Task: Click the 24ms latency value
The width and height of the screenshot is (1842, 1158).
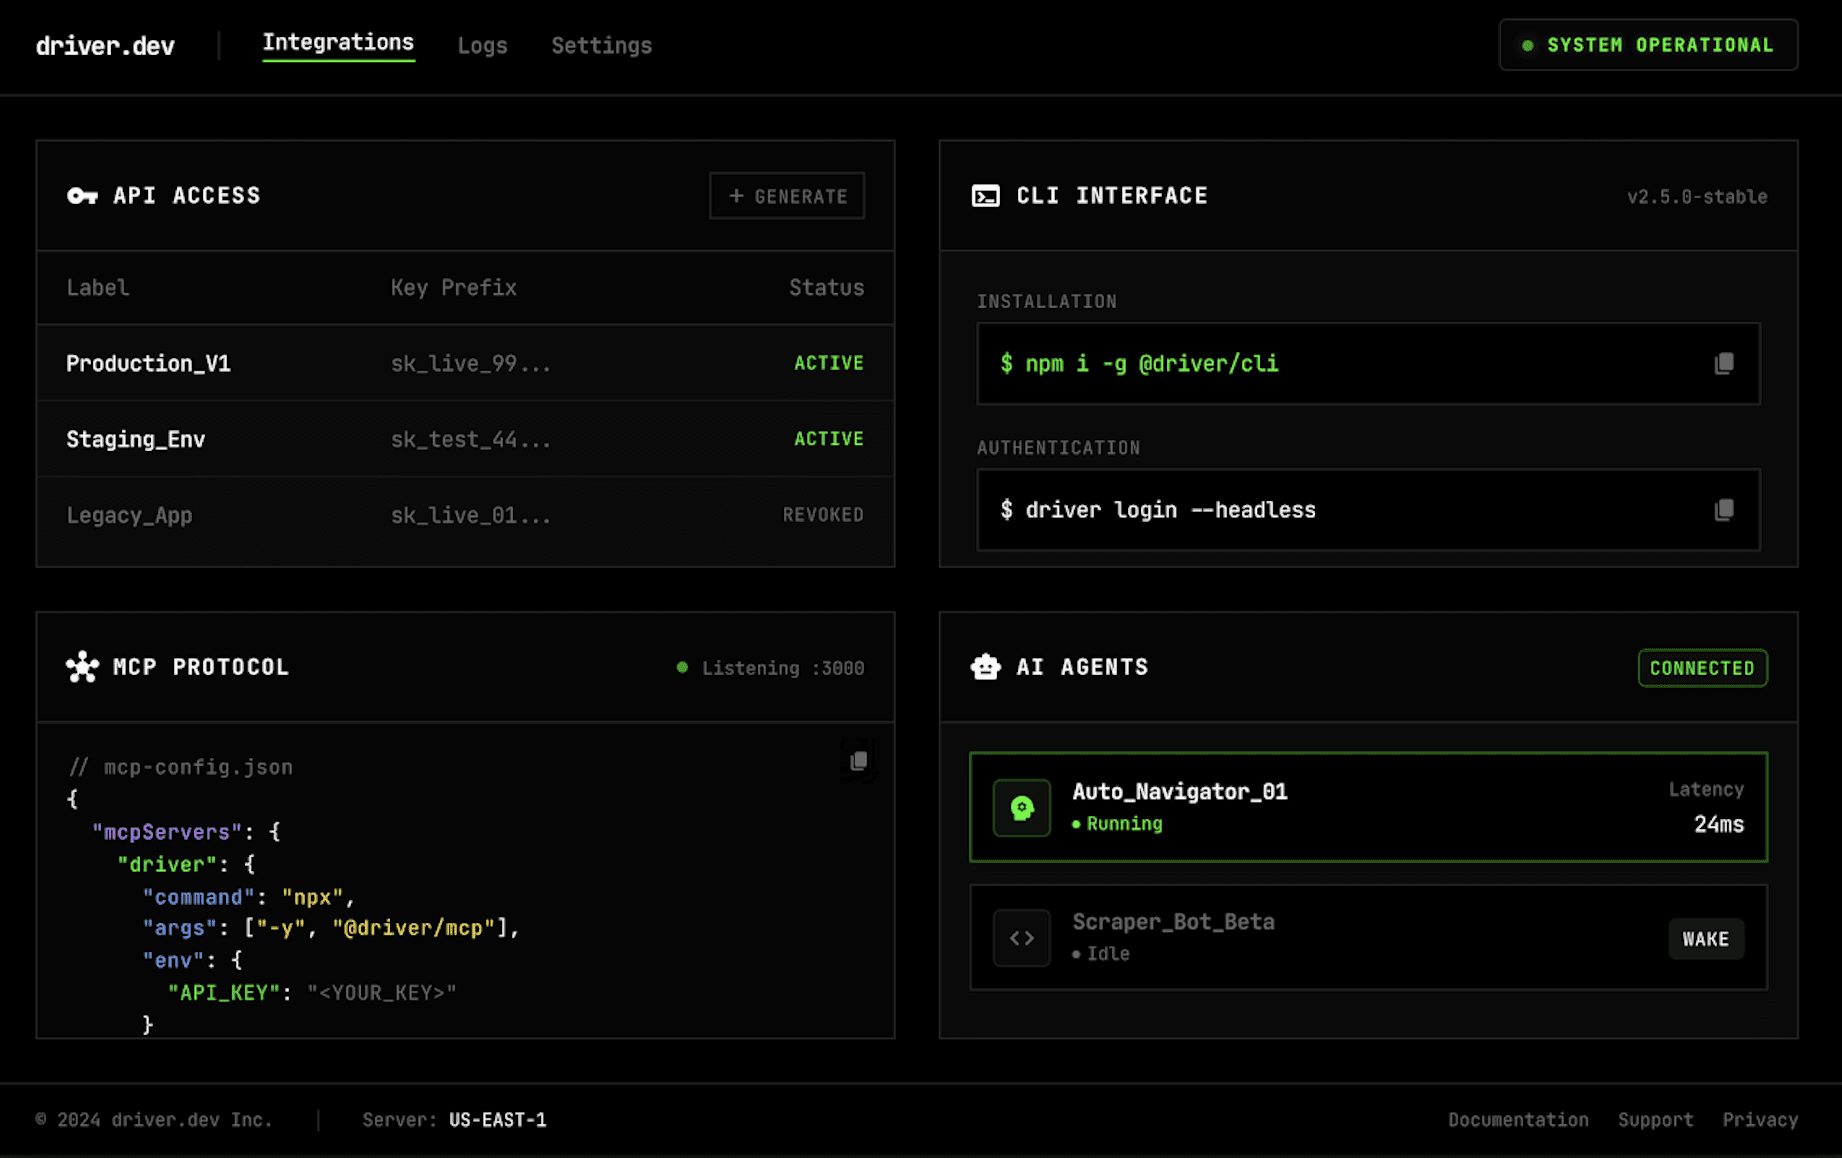Action: (1719, 824)
